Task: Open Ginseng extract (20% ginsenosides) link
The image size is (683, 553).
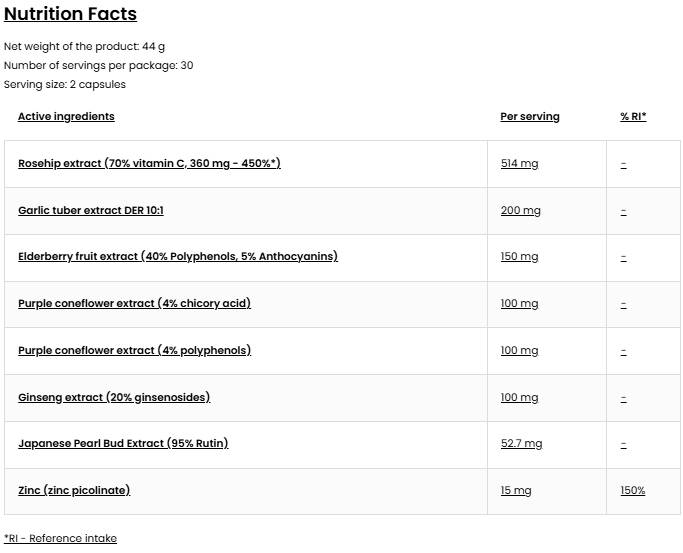Action: tap(113, 397)
